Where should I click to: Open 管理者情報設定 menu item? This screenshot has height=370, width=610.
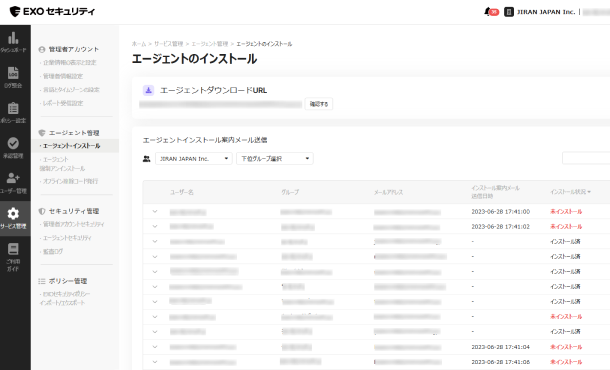pos(62,76)
